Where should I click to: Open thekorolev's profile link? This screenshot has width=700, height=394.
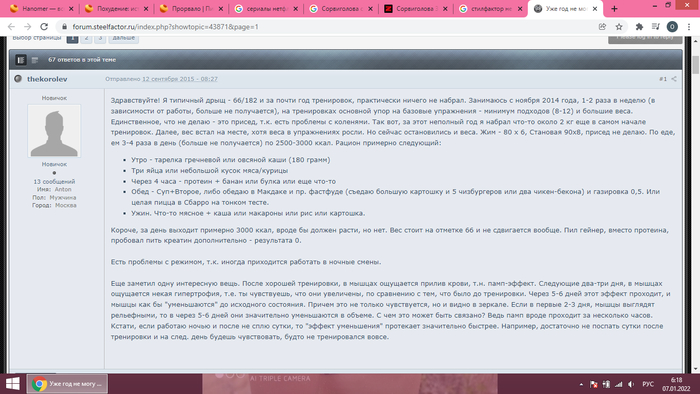click(x=47, y=79)
